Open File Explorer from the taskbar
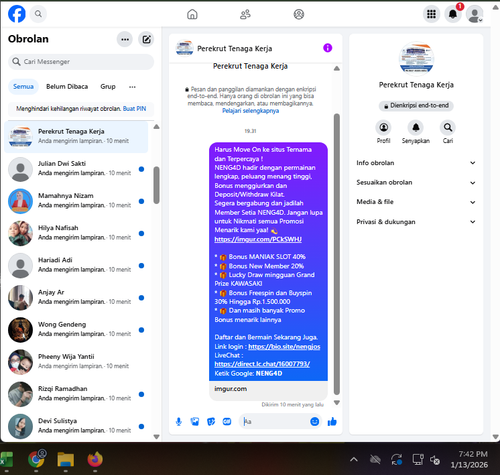This screenshot has width=500, height=475. [66, 459]
